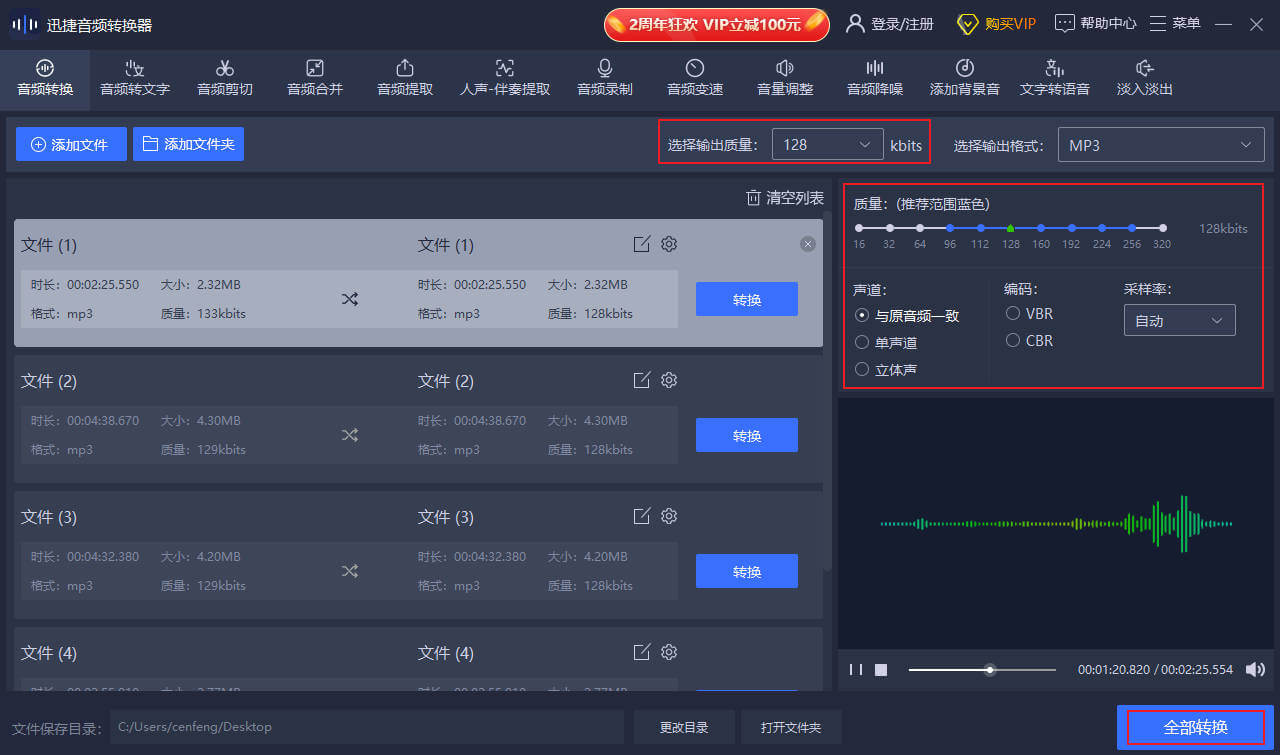Open the output quality dropdown showing 128
Screen dimensions: 1280x755
(827, 144)
